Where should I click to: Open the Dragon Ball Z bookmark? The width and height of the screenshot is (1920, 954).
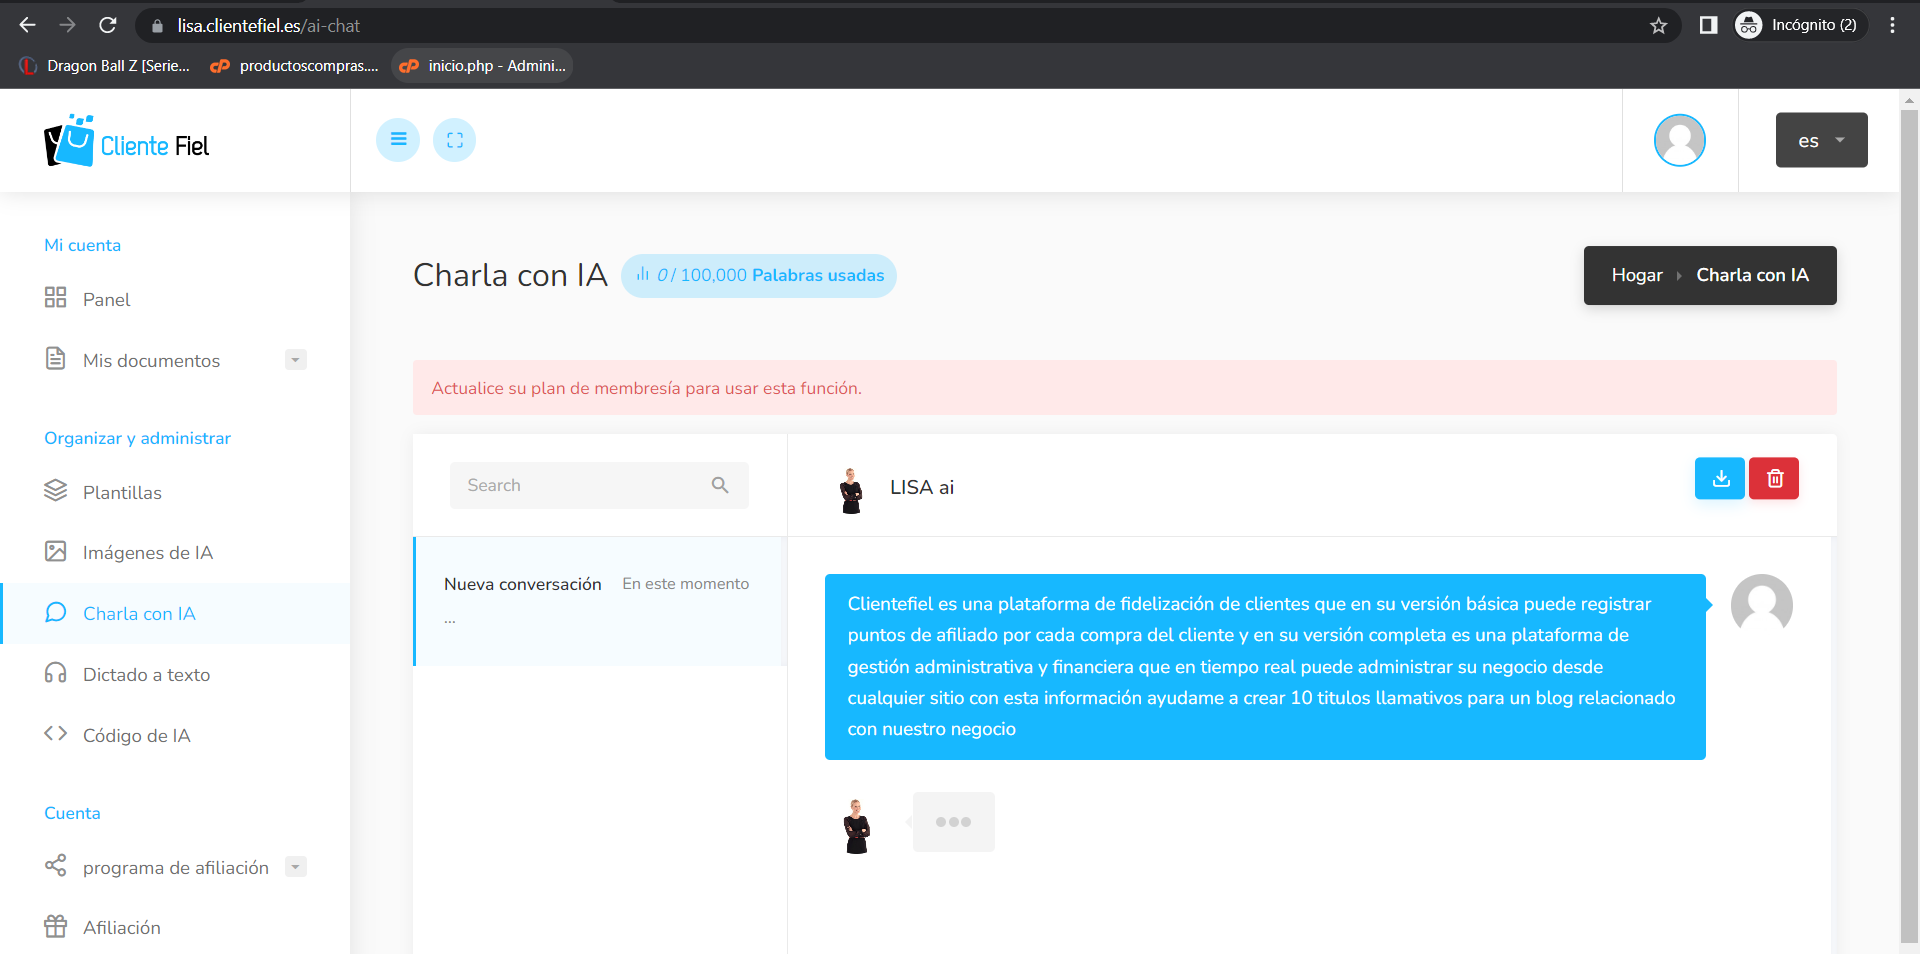pyautogui.click(x=105, y=66)
